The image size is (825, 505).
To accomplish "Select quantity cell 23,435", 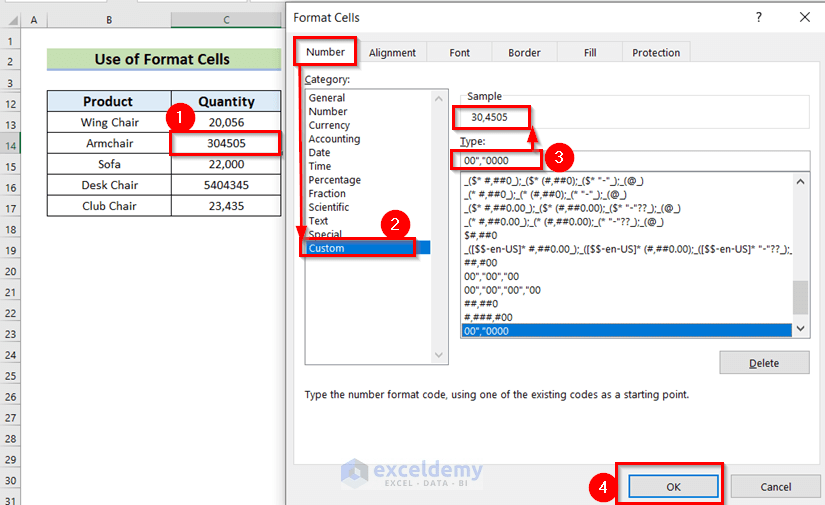I will [x=226, y=206].
